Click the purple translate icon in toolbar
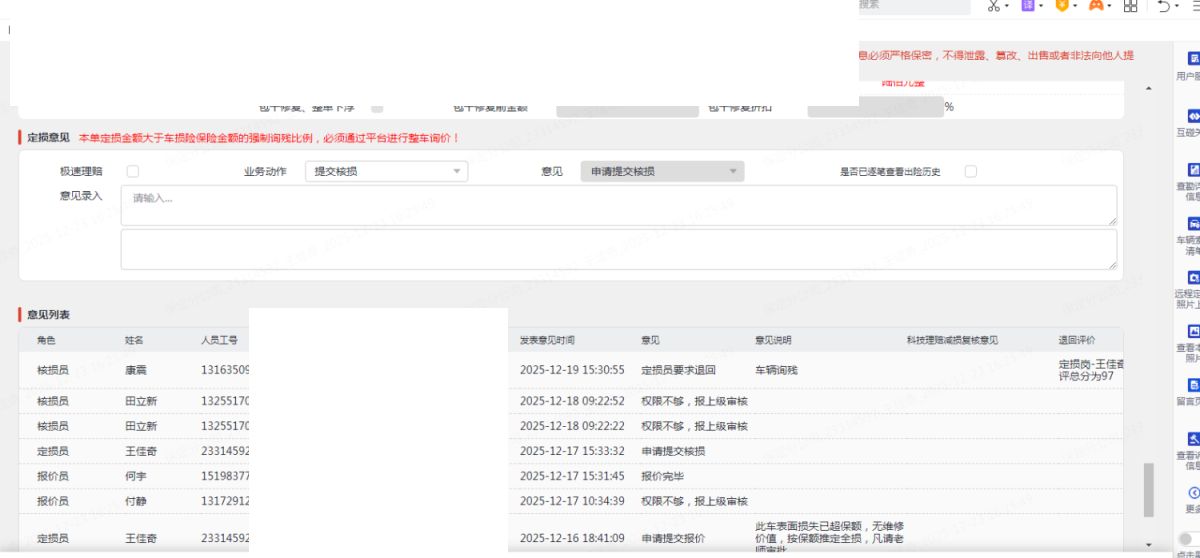 click(1024, 6)
